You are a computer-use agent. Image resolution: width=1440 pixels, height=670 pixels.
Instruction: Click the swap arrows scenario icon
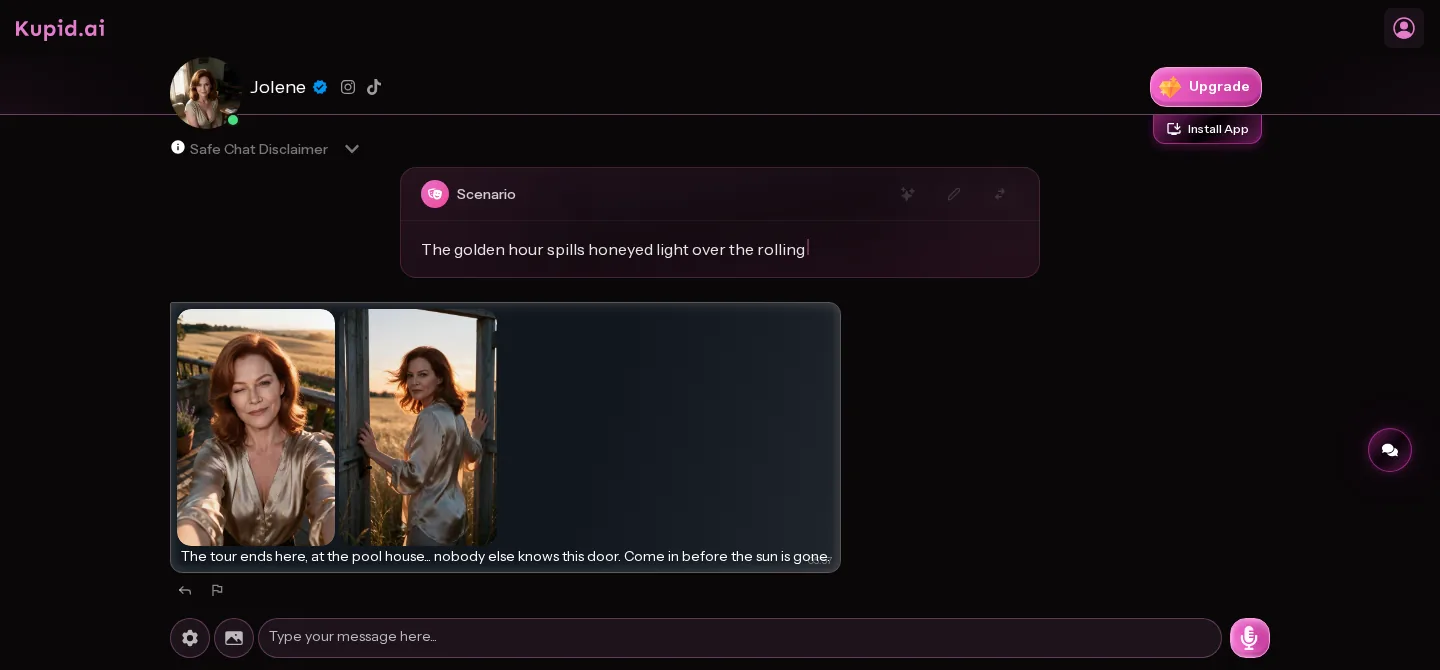tap(1000, 194)
